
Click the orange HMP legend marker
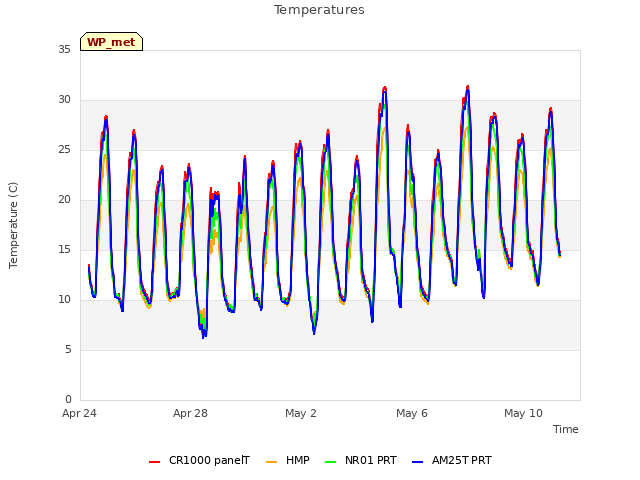click(271, 462)
